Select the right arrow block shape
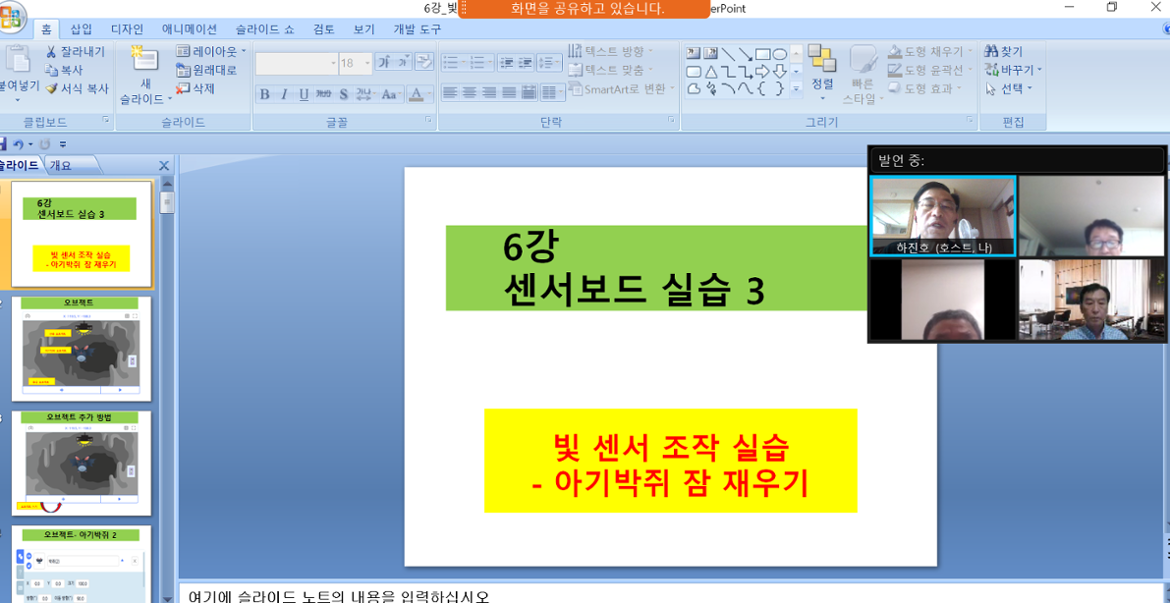The image size is (1170, 603). click(x=762, y=71)
